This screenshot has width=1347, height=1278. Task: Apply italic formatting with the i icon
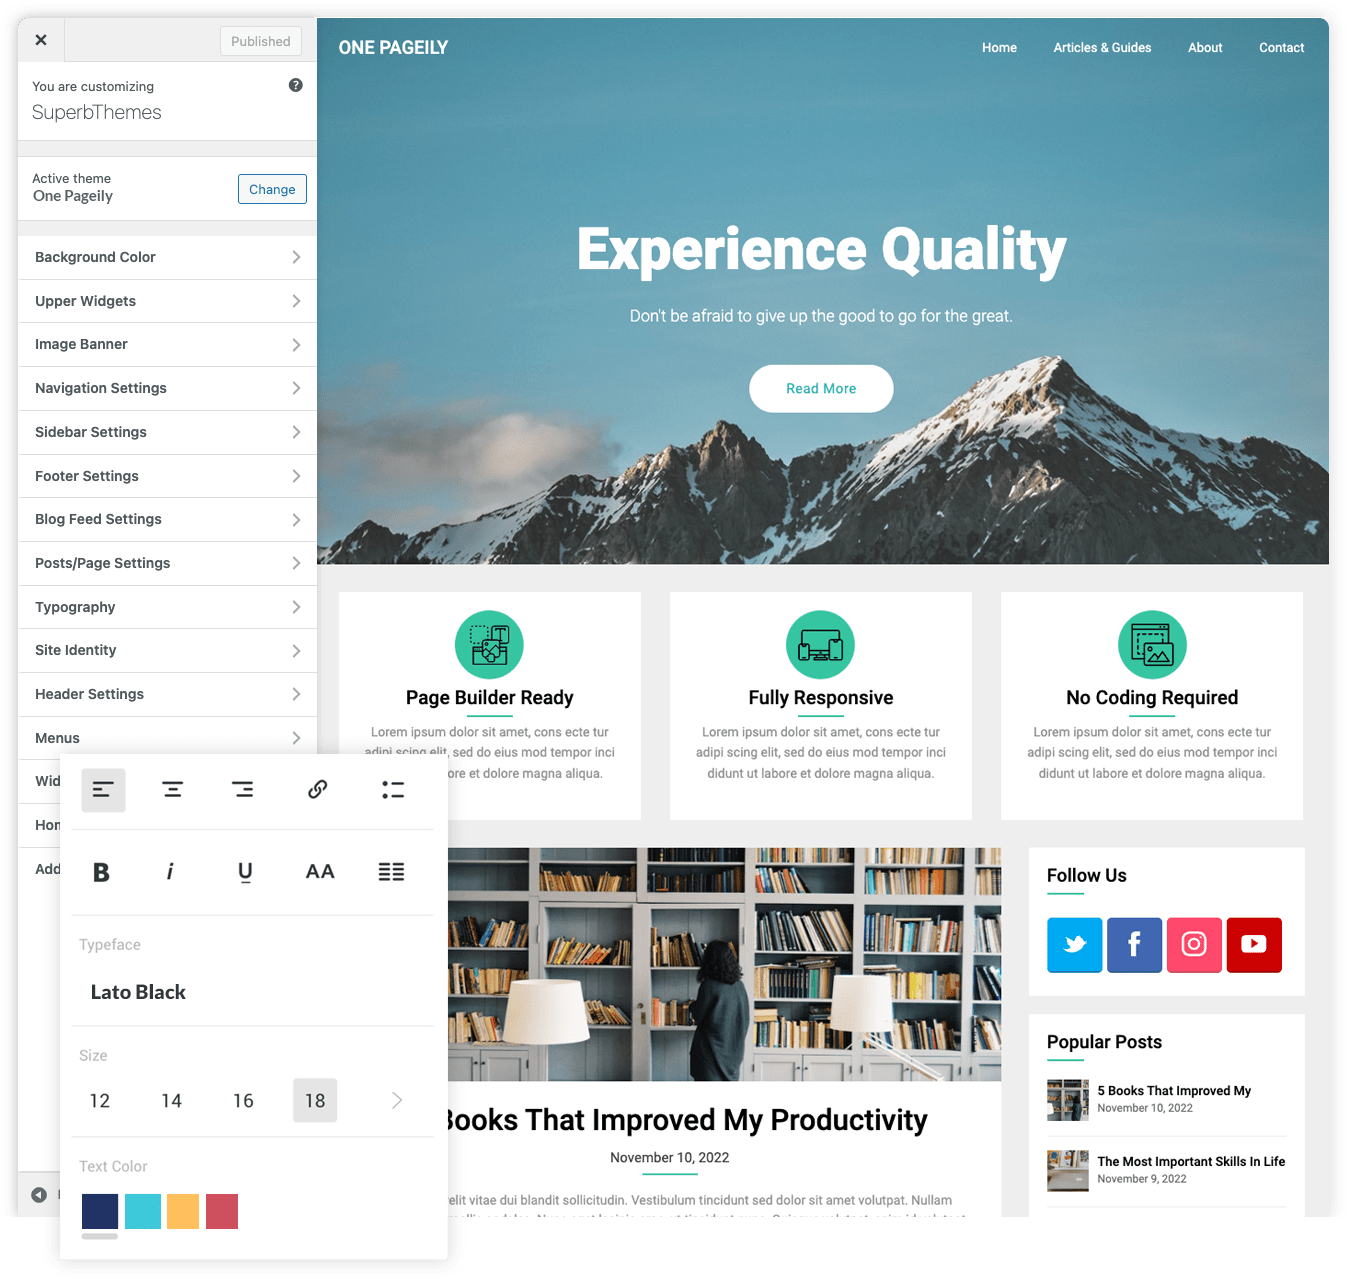coord(170,872)
